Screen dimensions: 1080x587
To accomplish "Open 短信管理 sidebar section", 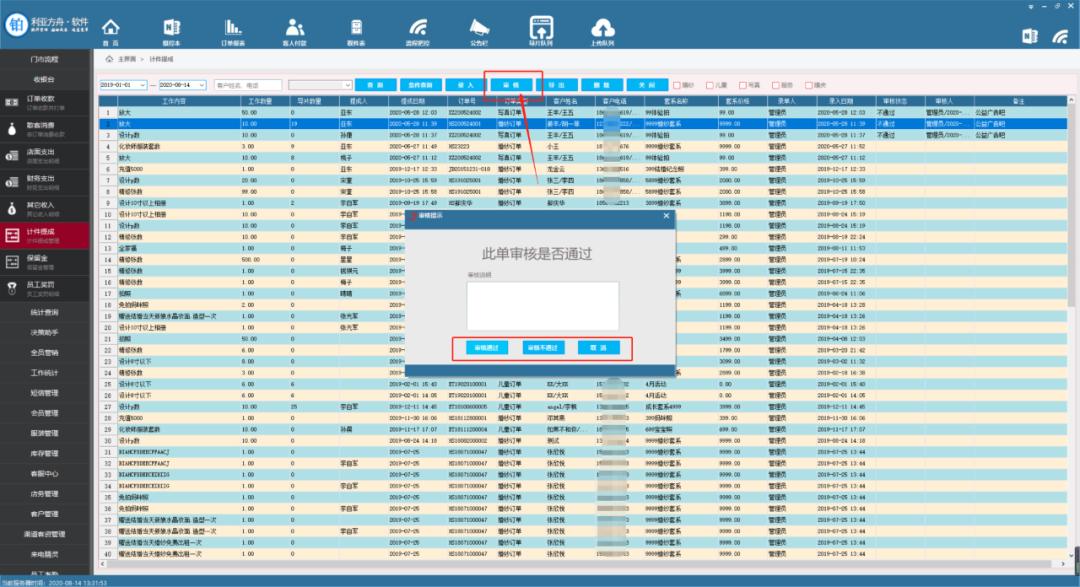I will (45, 393).
